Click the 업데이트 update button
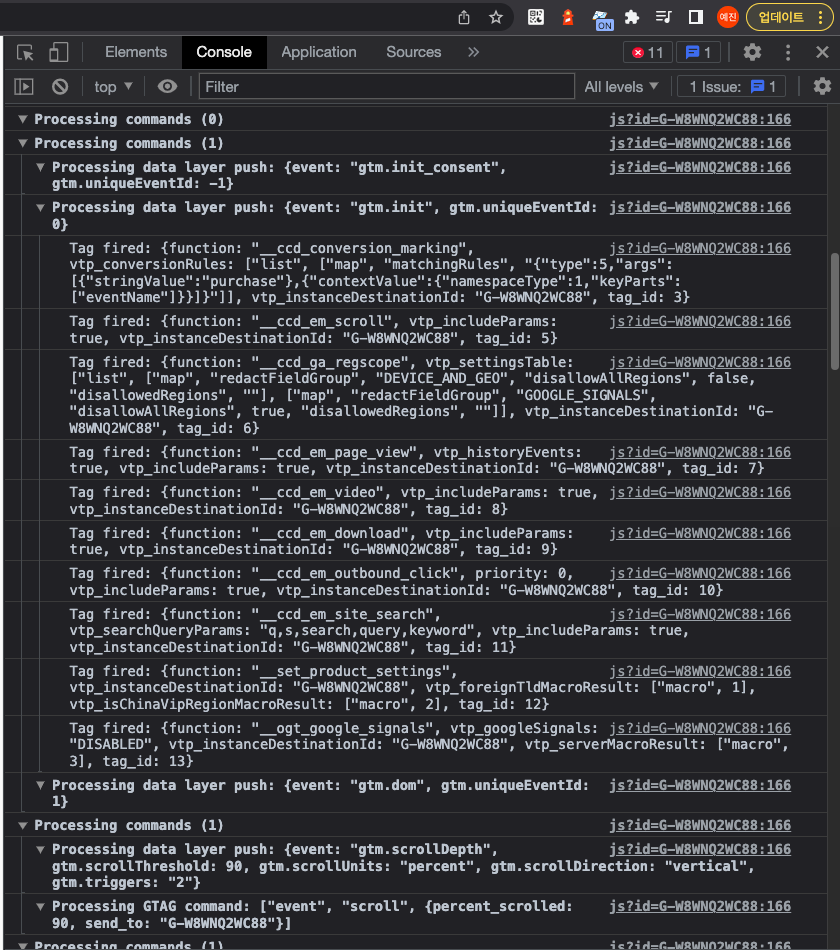The height and width of the screenshot is (950, 840). click(x=789, y=17)
